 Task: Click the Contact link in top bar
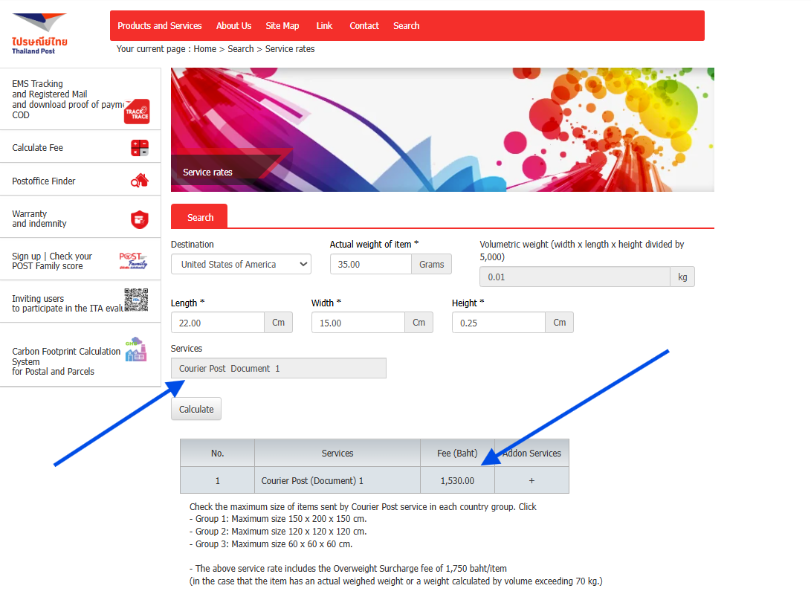coord(364,26)
